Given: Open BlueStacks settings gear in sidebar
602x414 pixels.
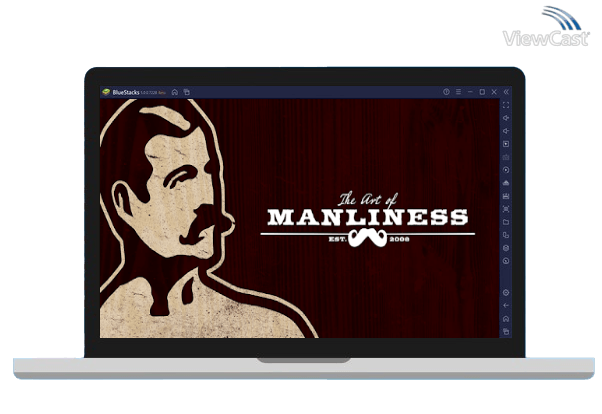Looking at the screenshot, I should tap(506, 293).
